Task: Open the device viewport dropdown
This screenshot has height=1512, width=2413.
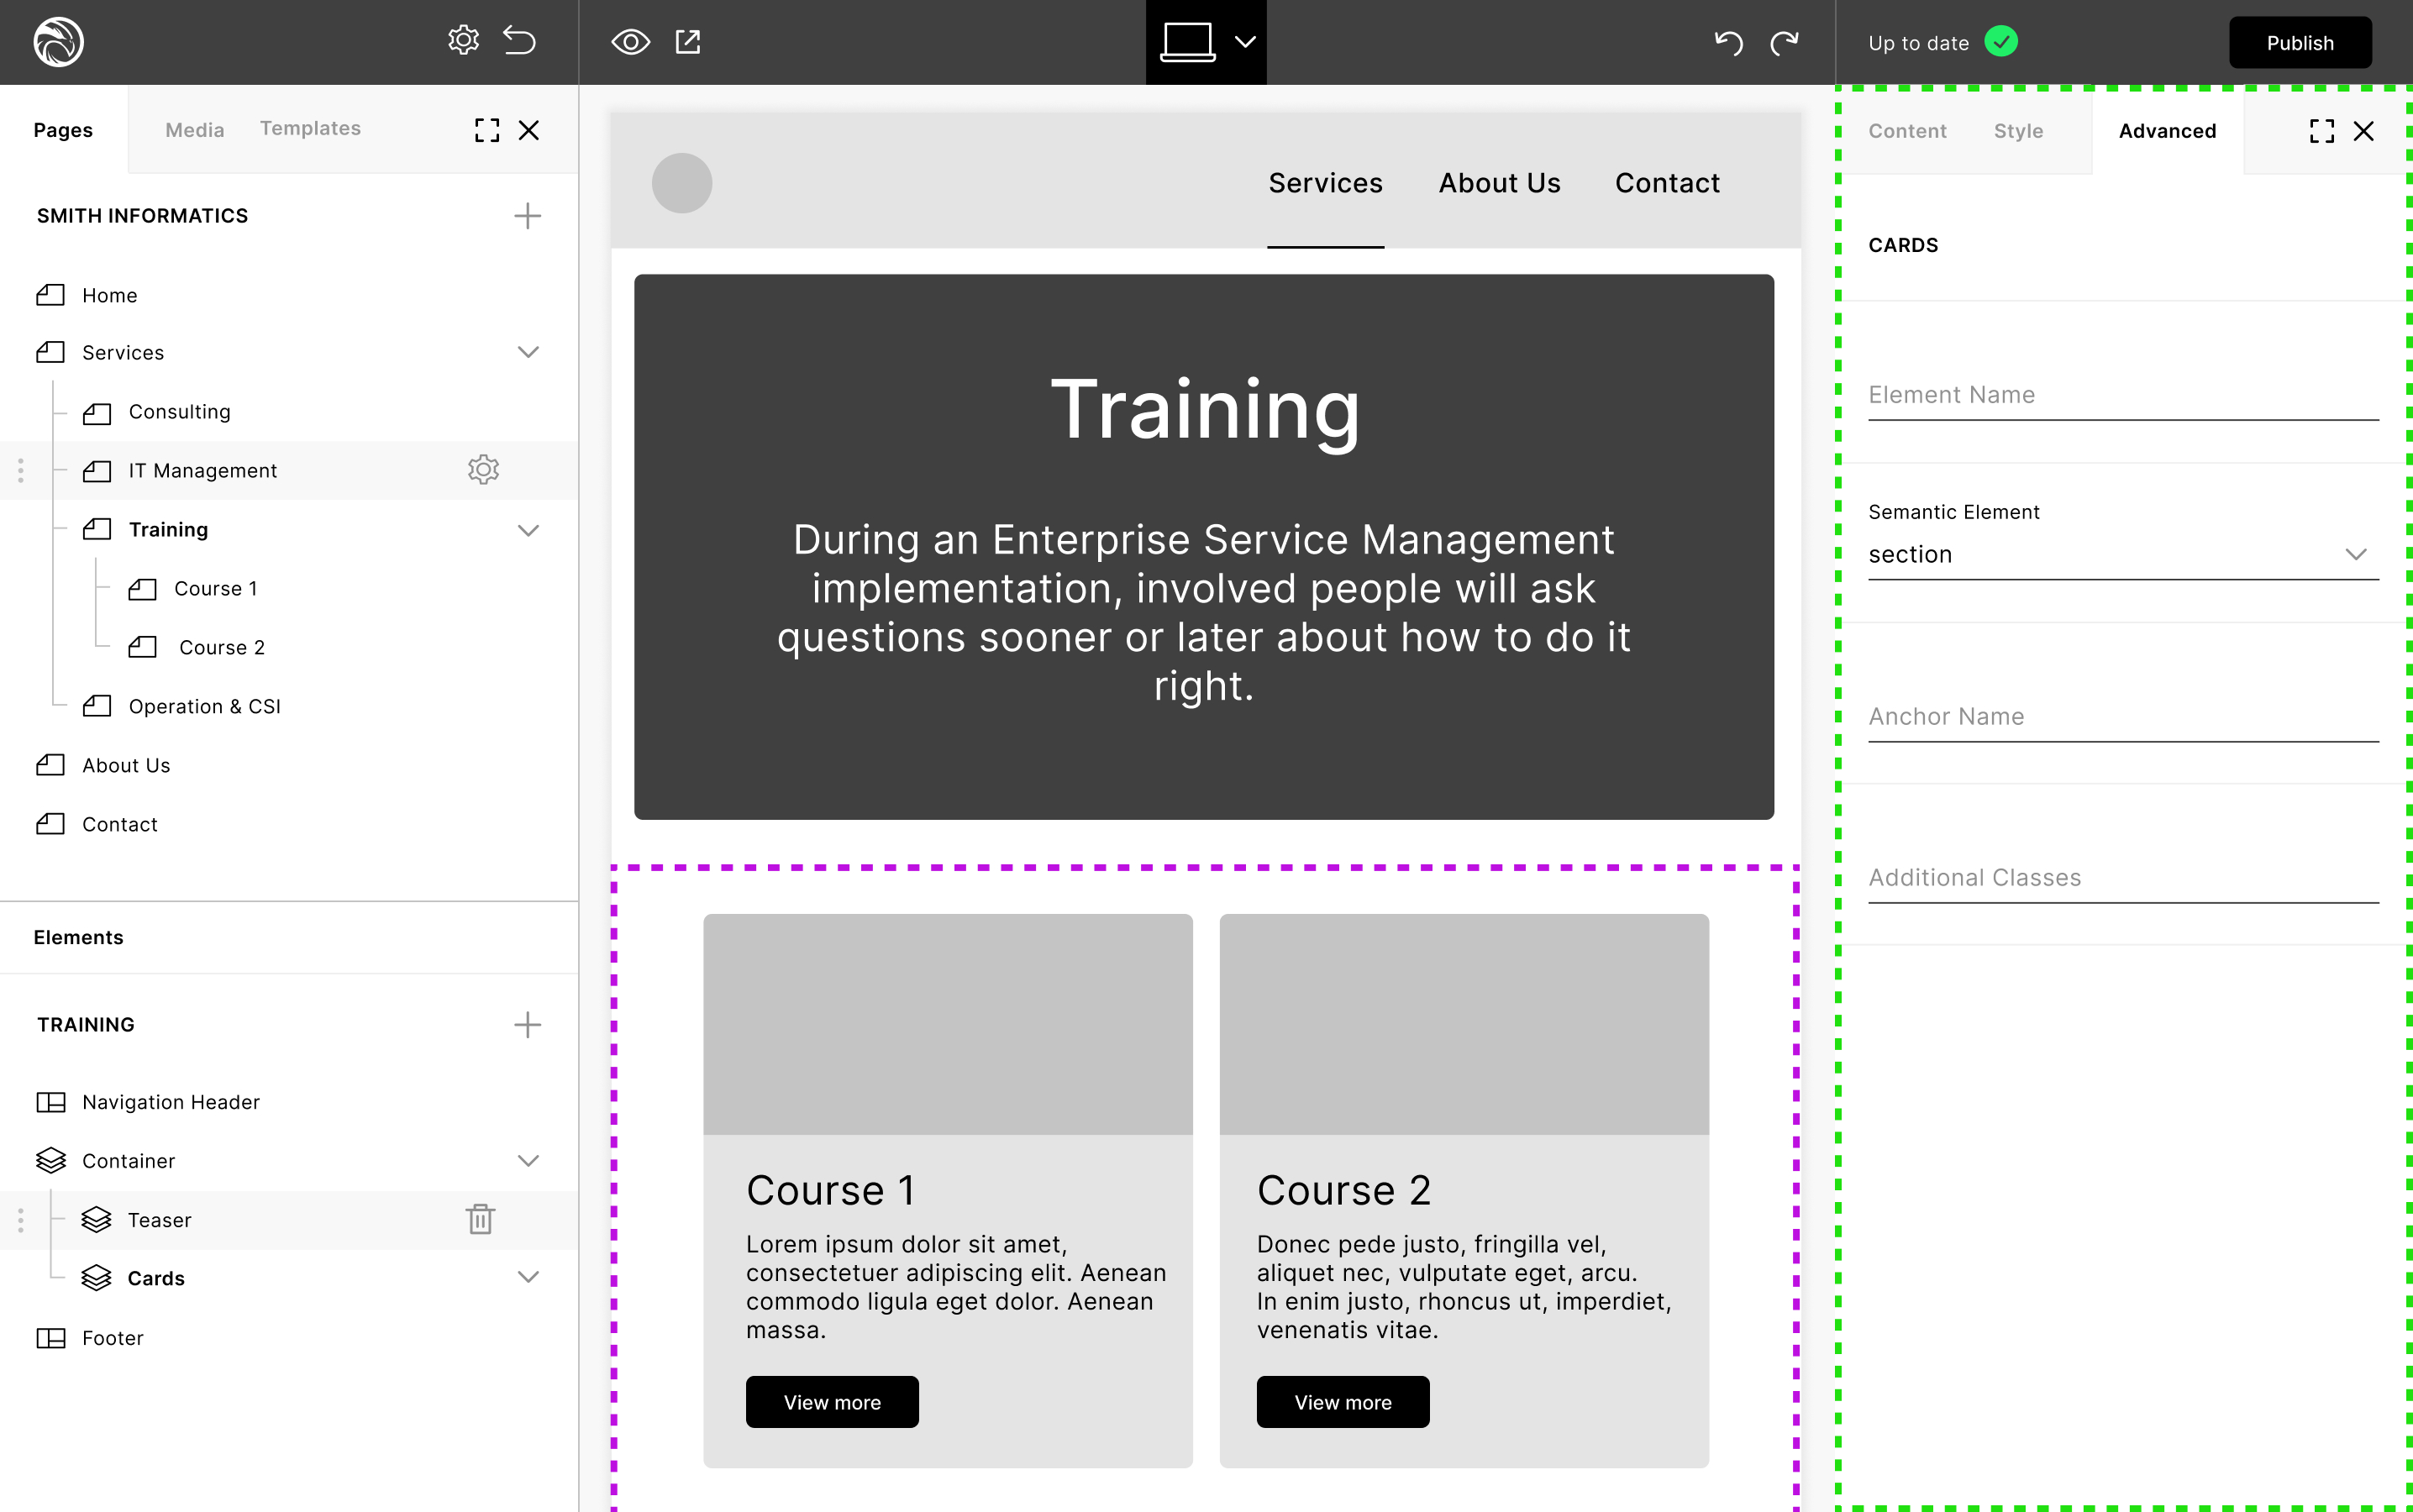Action: click(1244, 42)
